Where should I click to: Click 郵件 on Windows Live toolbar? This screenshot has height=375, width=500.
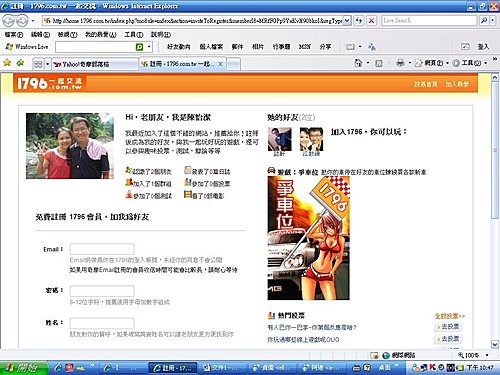point(237,47)
